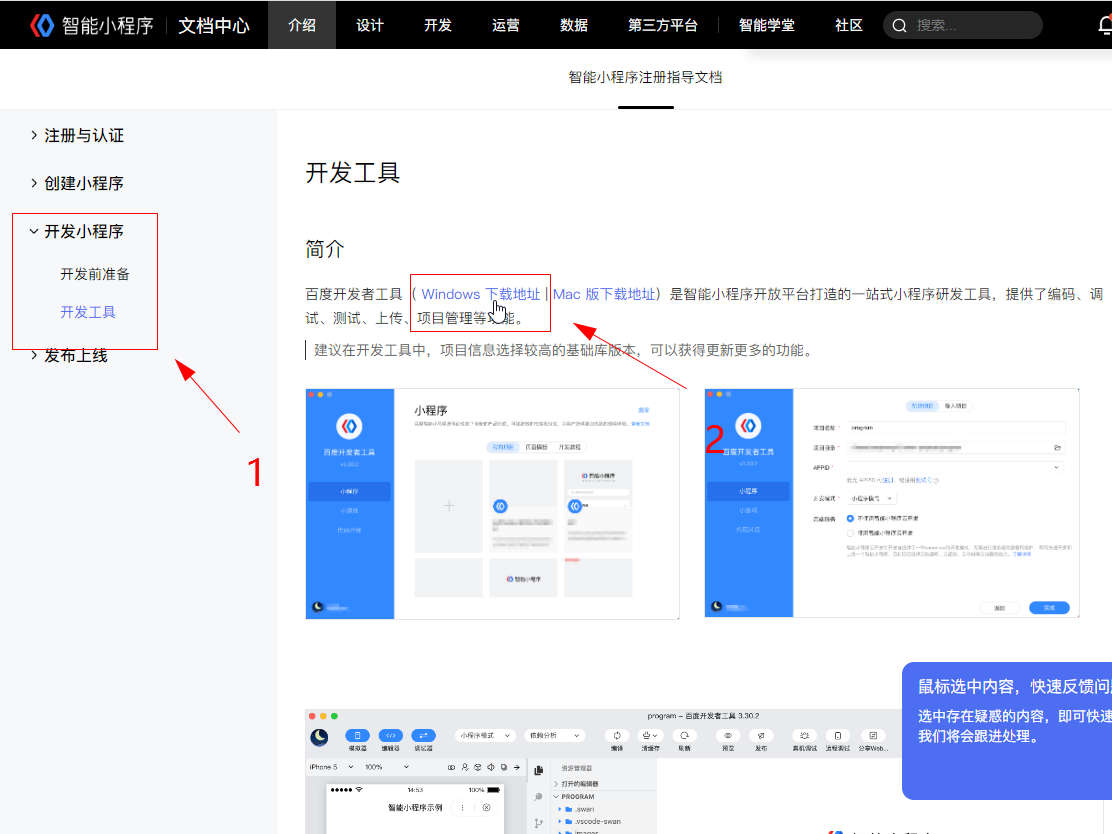
Task: Click the Windows 下载地址 link
Action: (480, 294)
